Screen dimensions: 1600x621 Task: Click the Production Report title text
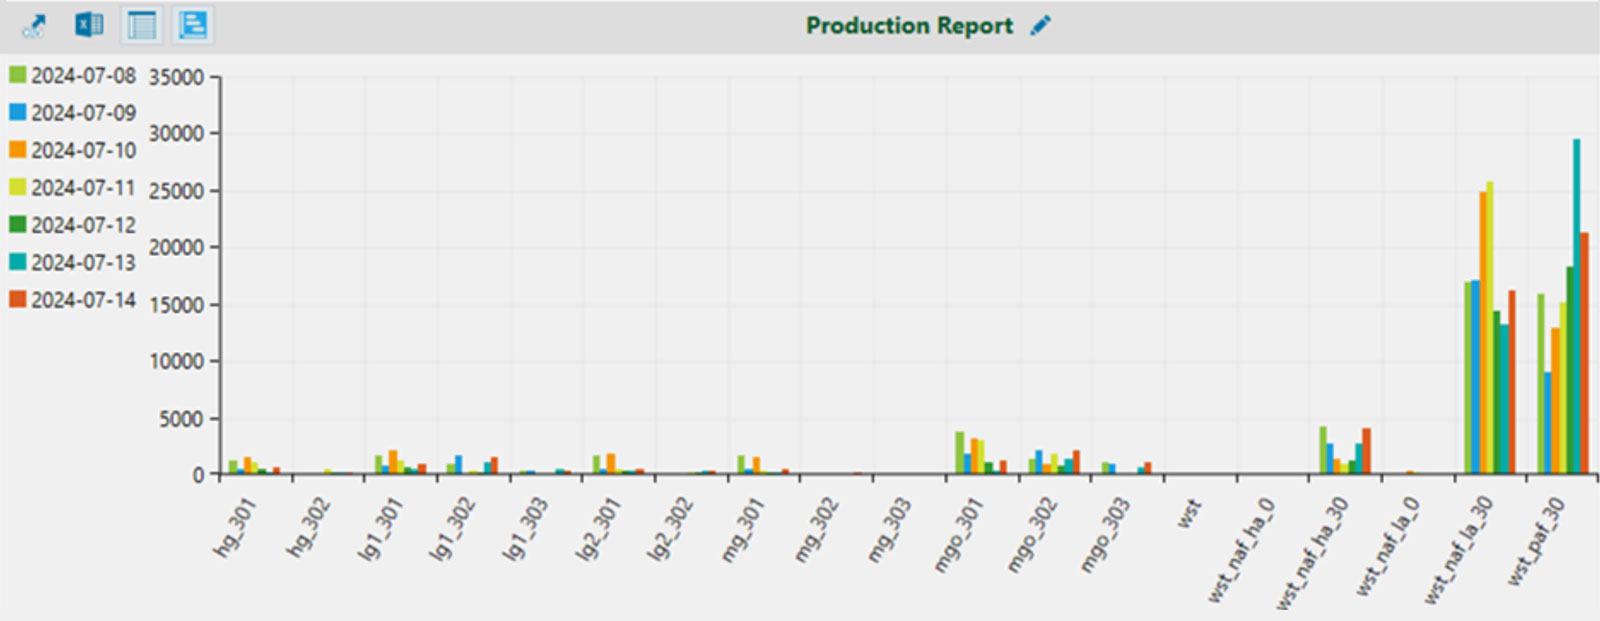click(908, 26)
